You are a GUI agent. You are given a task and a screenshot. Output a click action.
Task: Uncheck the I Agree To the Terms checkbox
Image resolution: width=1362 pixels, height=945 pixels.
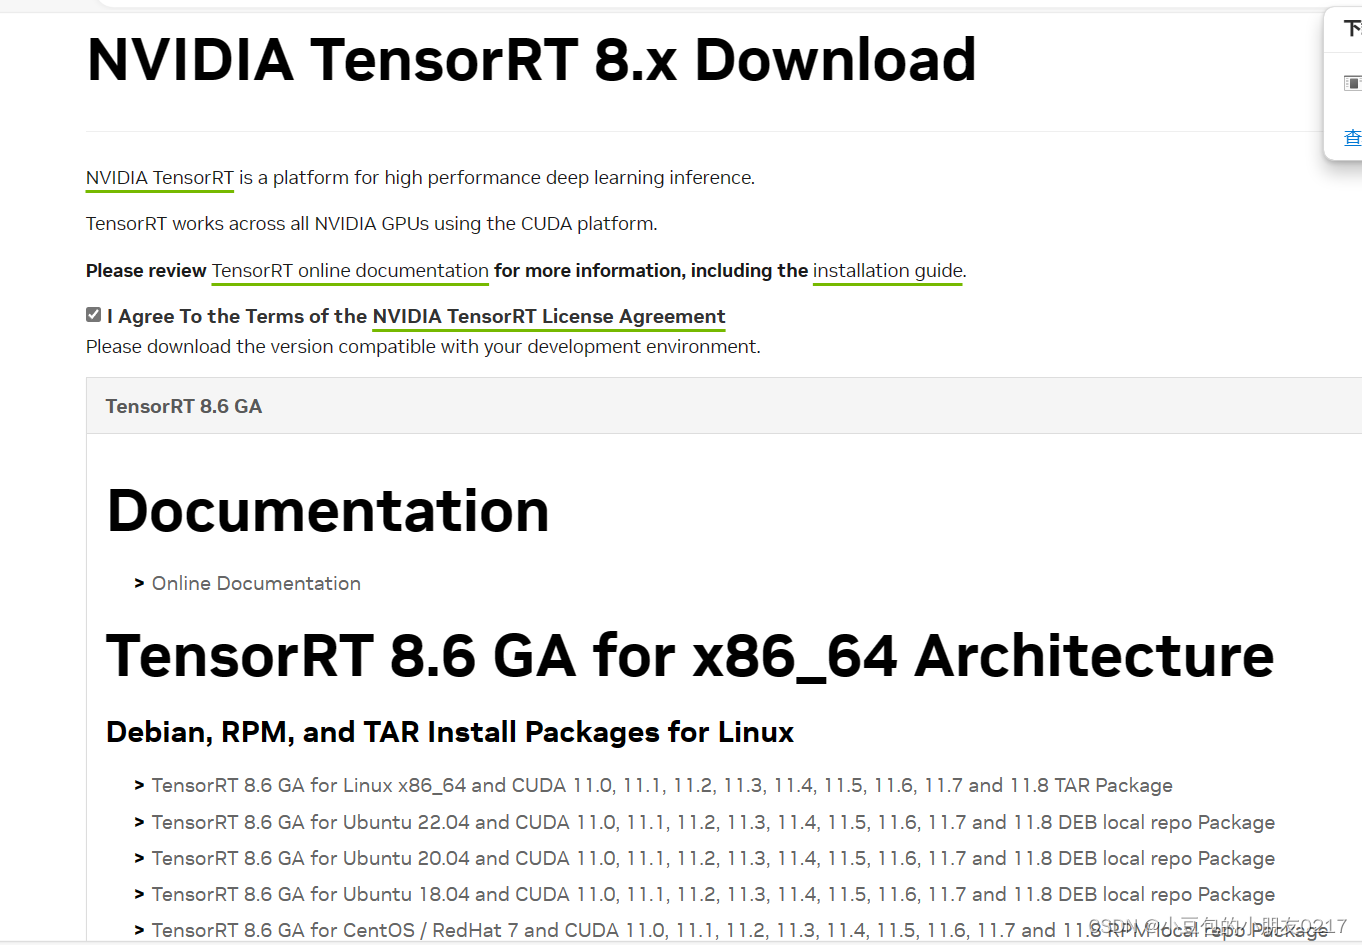[x=93, y=315]
